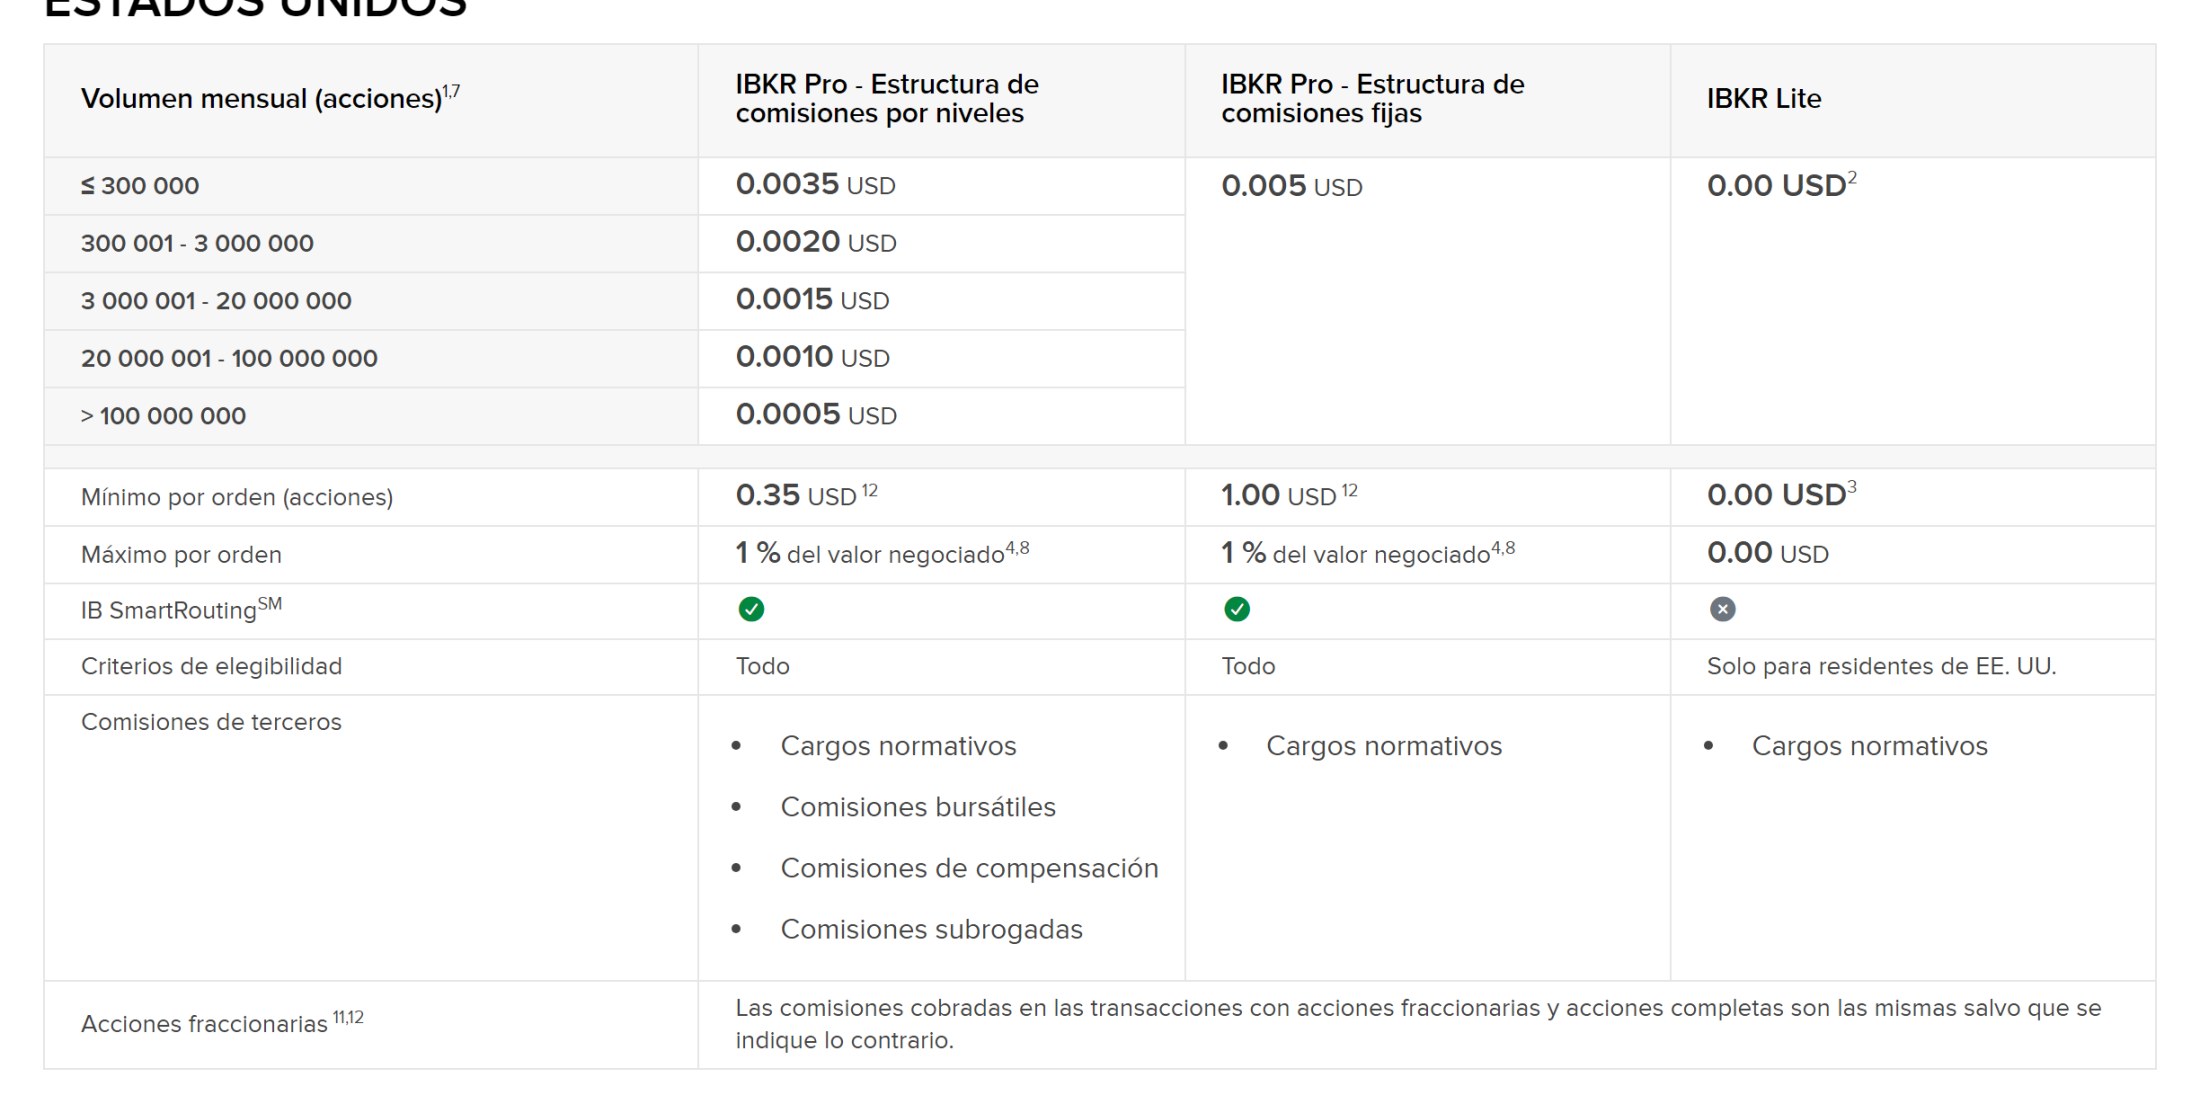Viewport: 2200px width, 1113px height.
Task: Select the "300 001 - 3 000 000" tier
Action: (197, 243)
